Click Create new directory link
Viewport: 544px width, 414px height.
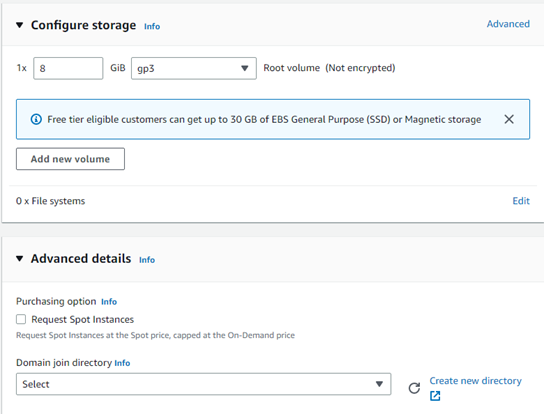click(x=475, y=381)
